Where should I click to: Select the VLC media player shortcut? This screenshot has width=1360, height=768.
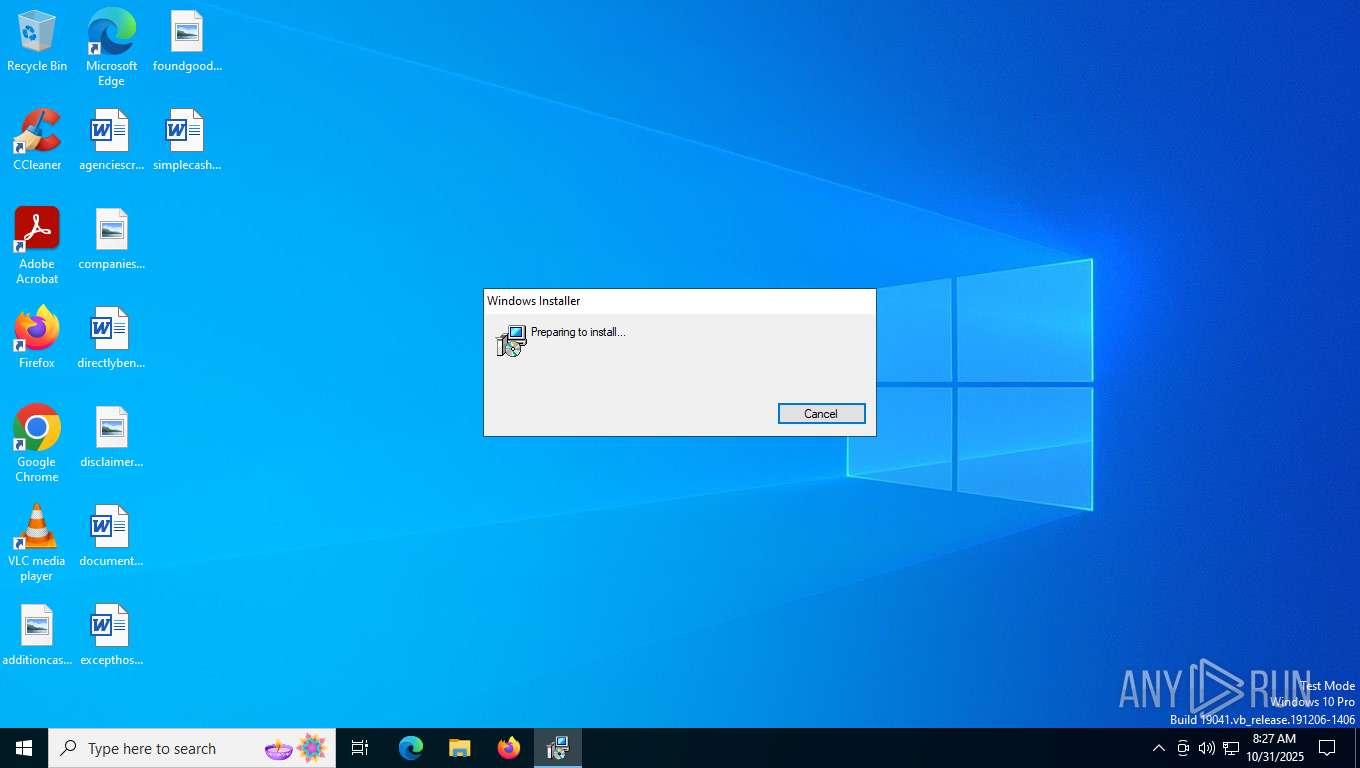pos(37,543)
